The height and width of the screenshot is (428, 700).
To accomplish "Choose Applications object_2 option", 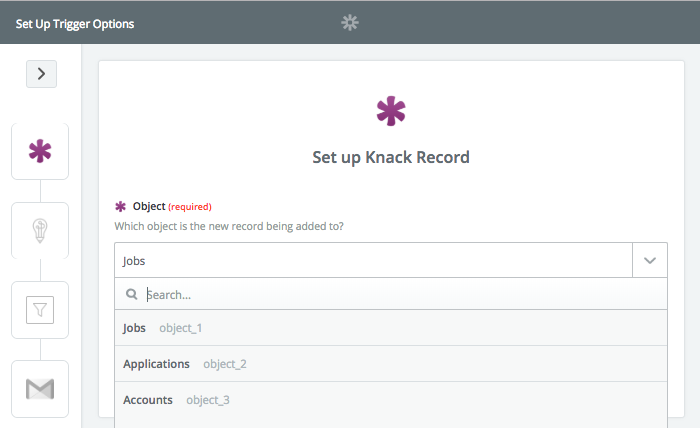I will (x=391, y=364).
